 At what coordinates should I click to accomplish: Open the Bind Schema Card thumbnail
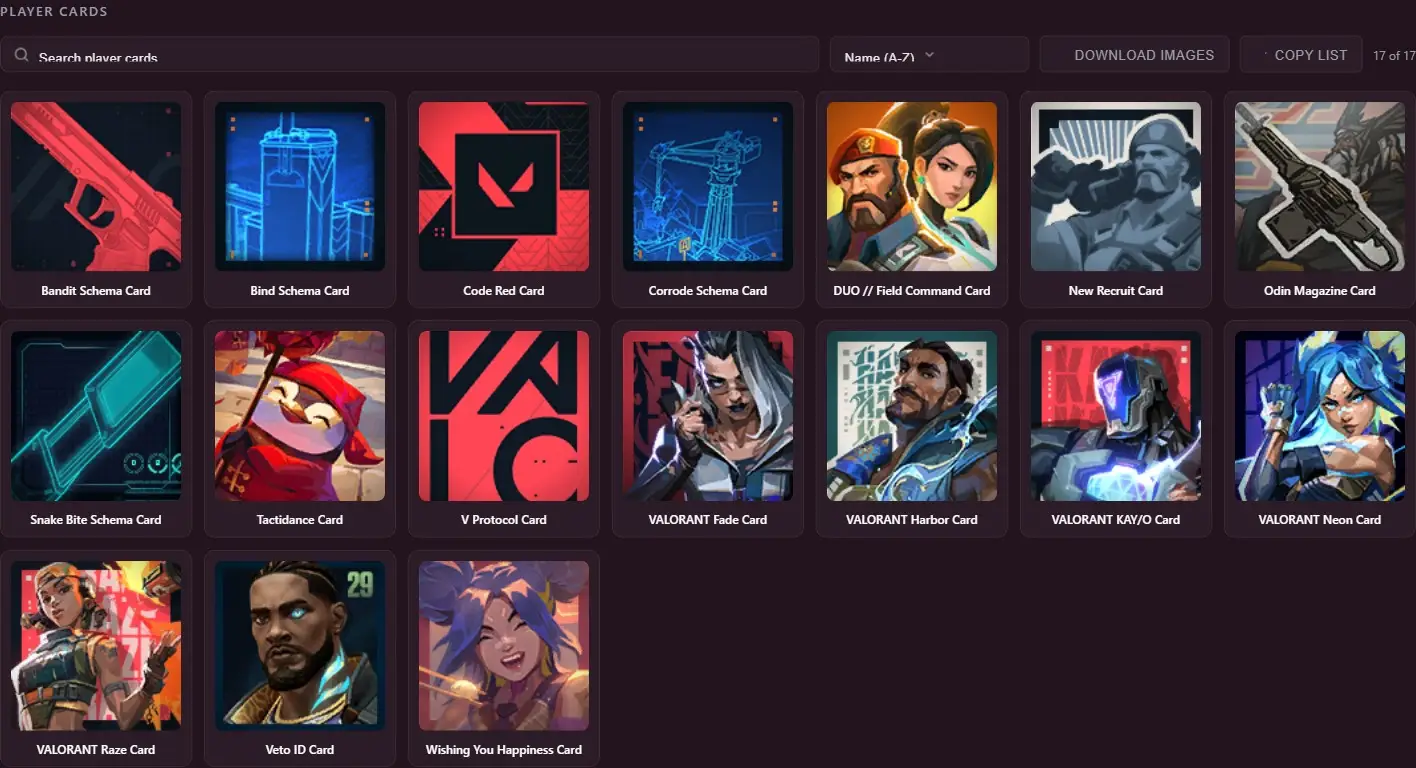tap(300, 186)
